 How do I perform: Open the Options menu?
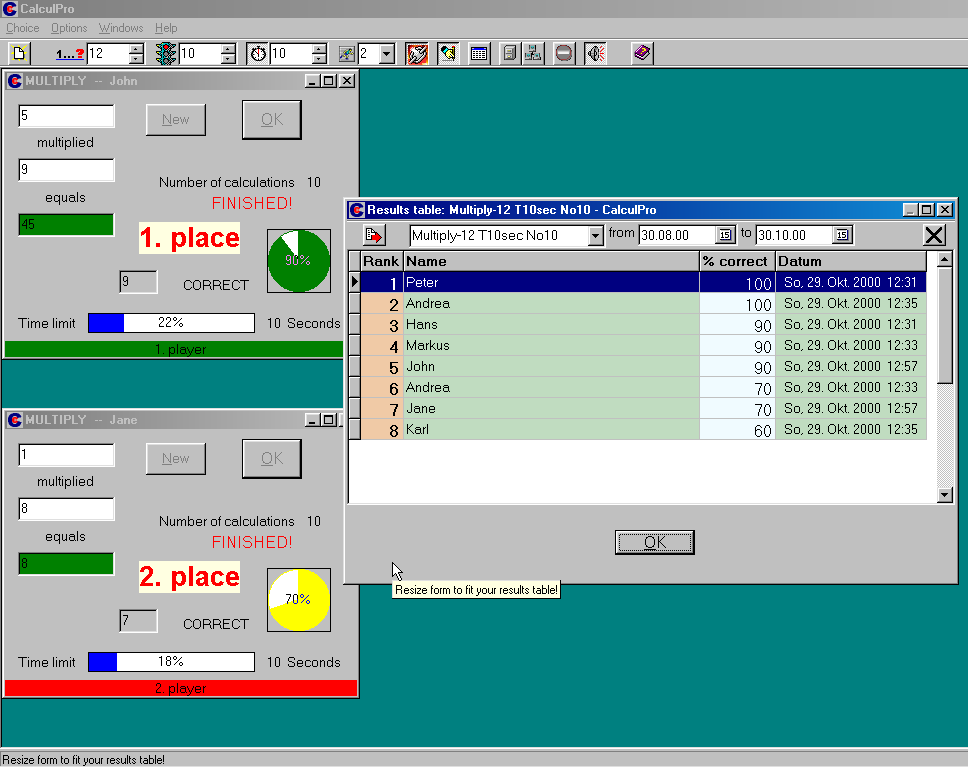[x=68, y=28]
